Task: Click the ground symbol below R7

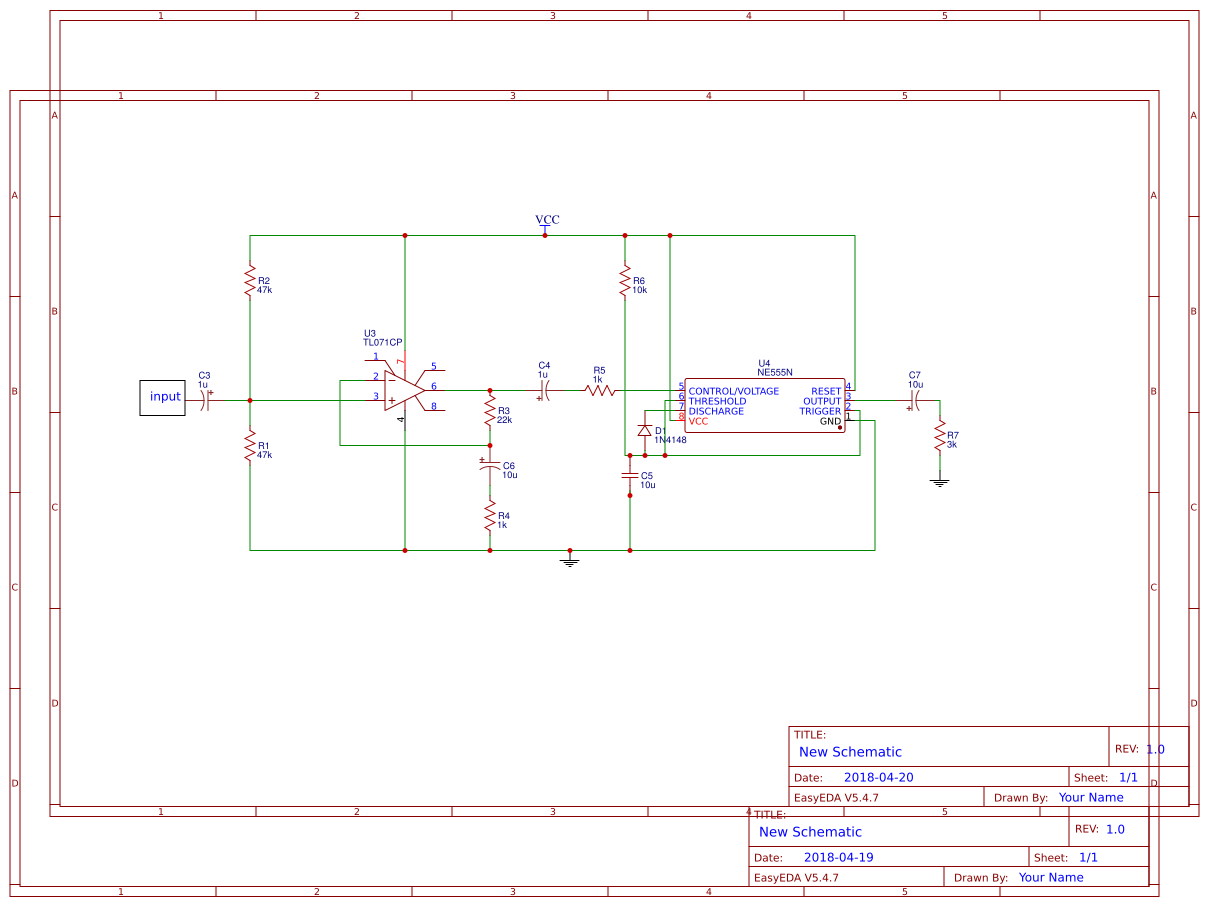Action: pos(940,483)
